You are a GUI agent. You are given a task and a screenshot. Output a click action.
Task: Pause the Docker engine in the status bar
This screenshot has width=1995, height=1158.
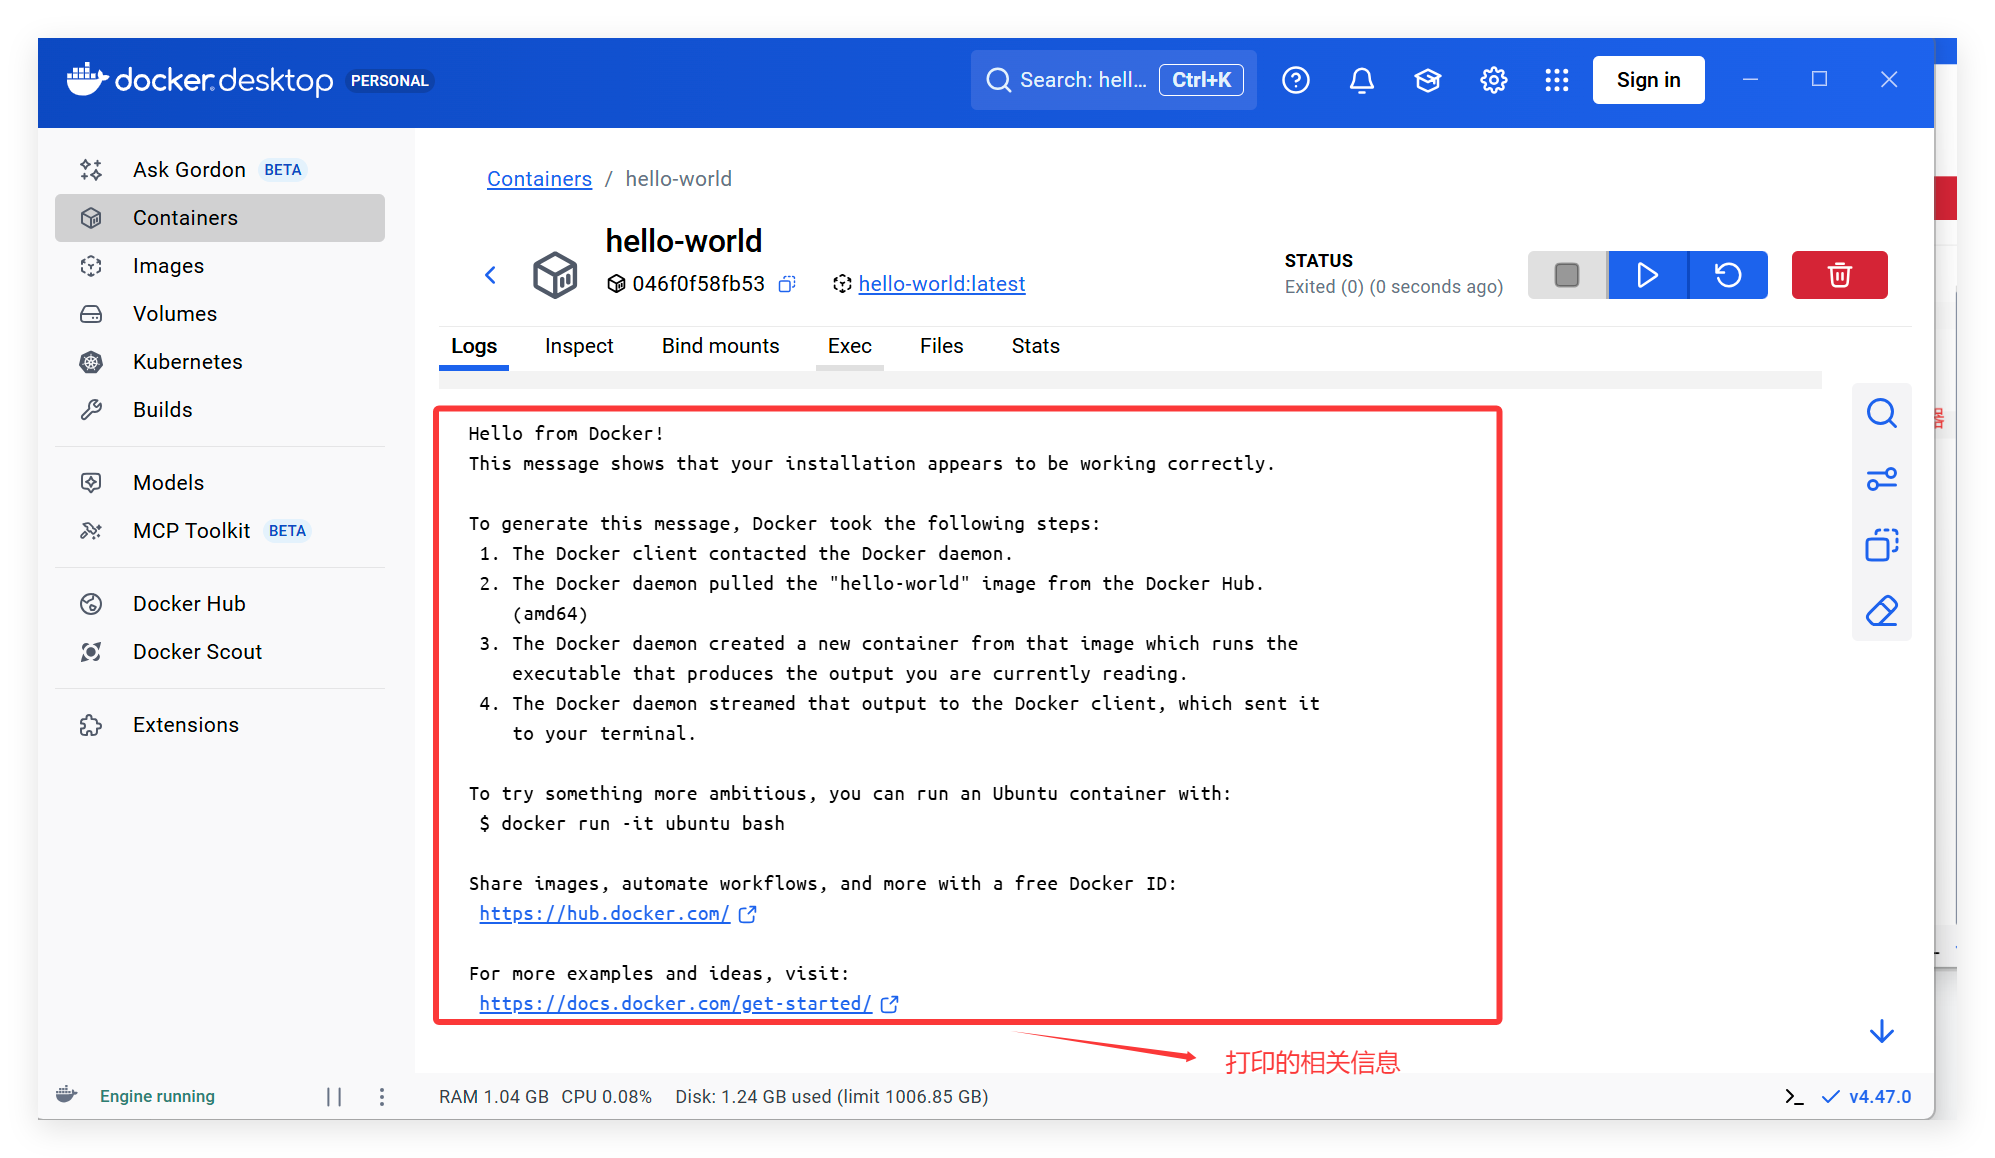(x=334, y=1097)
